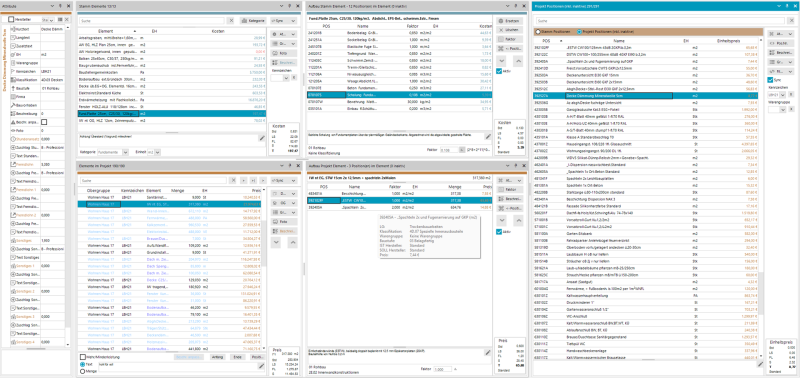Click the Ende button
The width and height of the screenshot is (800, 378).
[x=238, y=357]
